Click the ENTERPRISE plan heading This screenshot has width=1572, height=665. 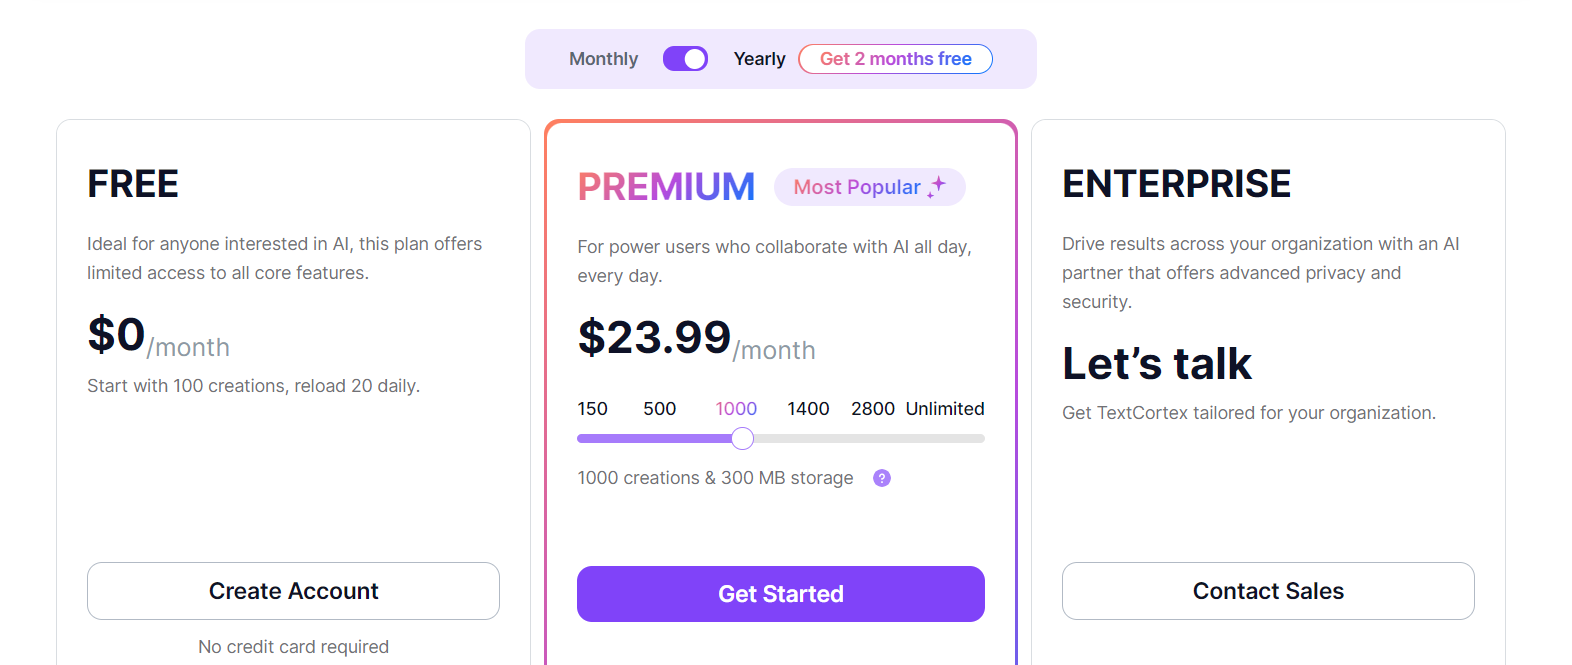click(x=1176, y=183)
